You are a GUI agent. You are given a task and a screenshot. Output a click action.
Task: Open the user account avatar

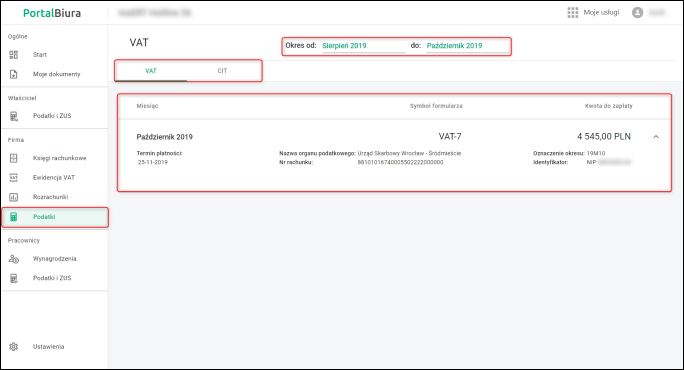pyautogui.click(x=637, y=13)
